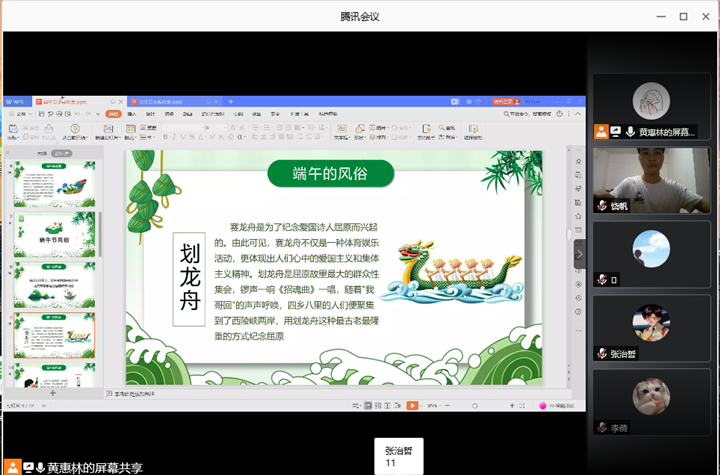Click the help question icon in right sidebar
The image size is (720, 475).
pos(579,311)
